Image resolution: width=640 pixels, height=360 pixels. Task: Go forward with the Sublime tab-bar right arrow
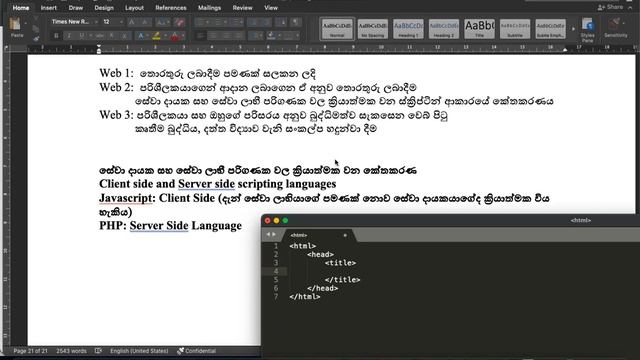pyautogui.click(x=274, y=234)
